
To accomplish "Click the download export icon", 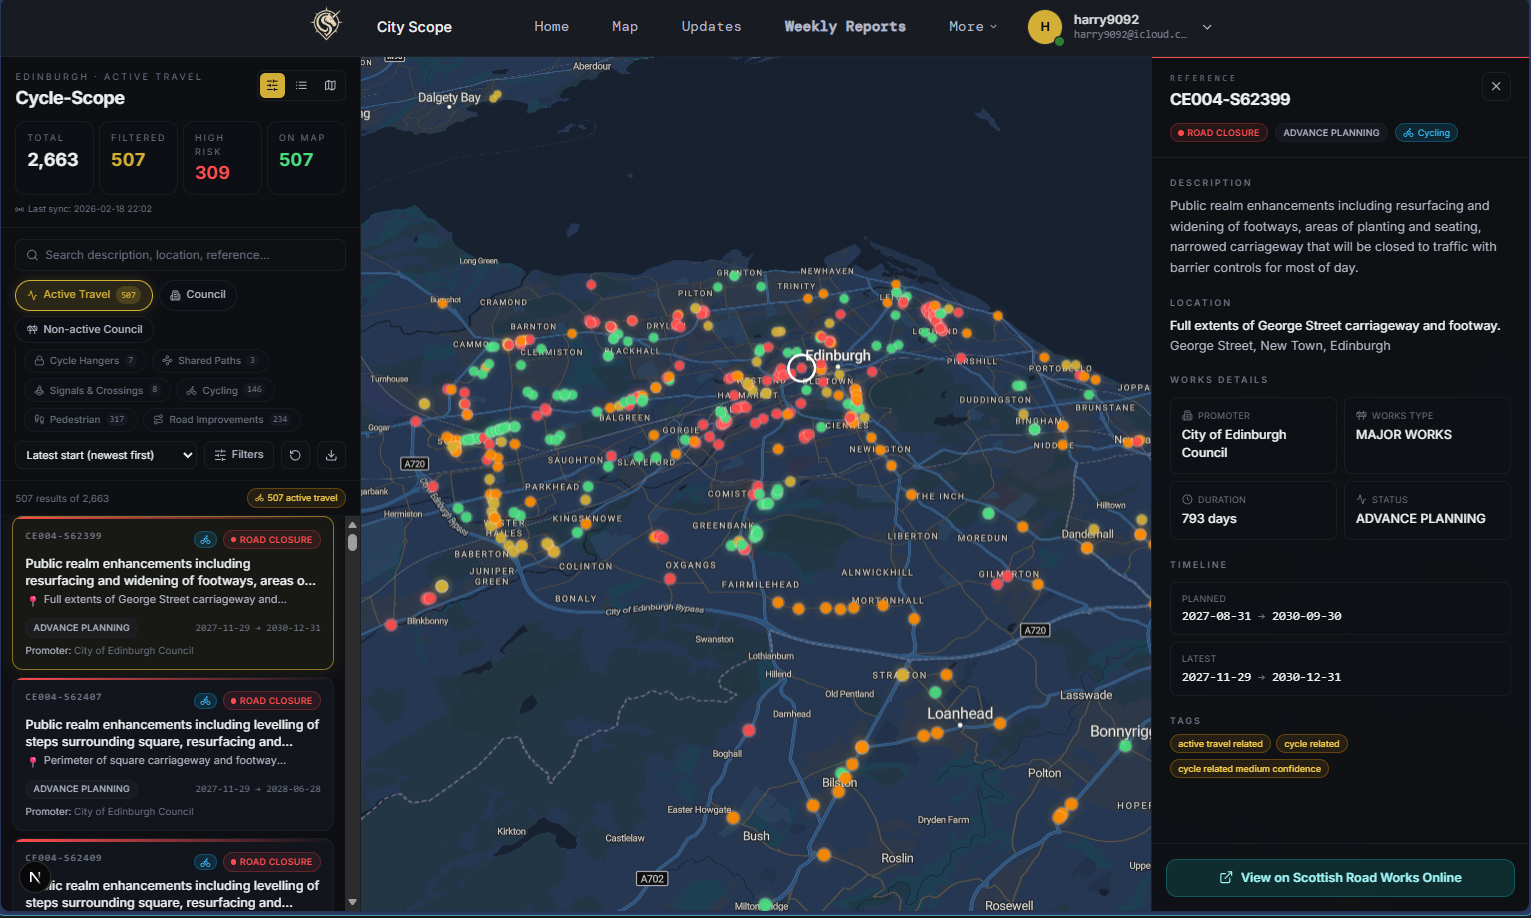I will point(331,455).
